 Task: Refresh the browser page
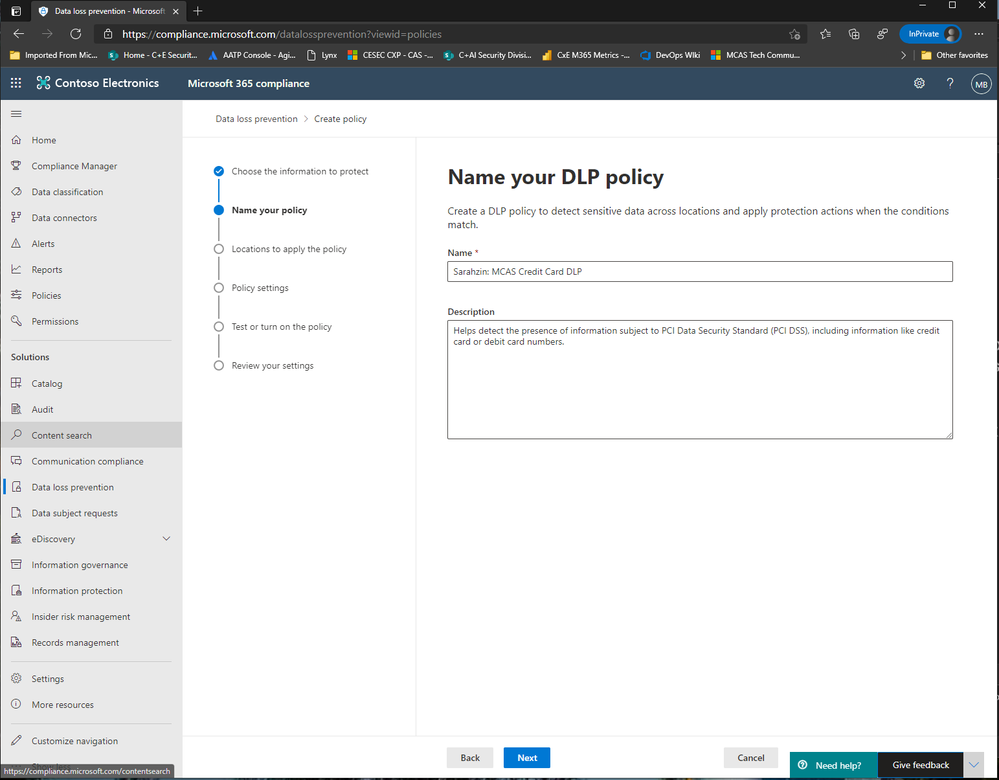(75, 34)
